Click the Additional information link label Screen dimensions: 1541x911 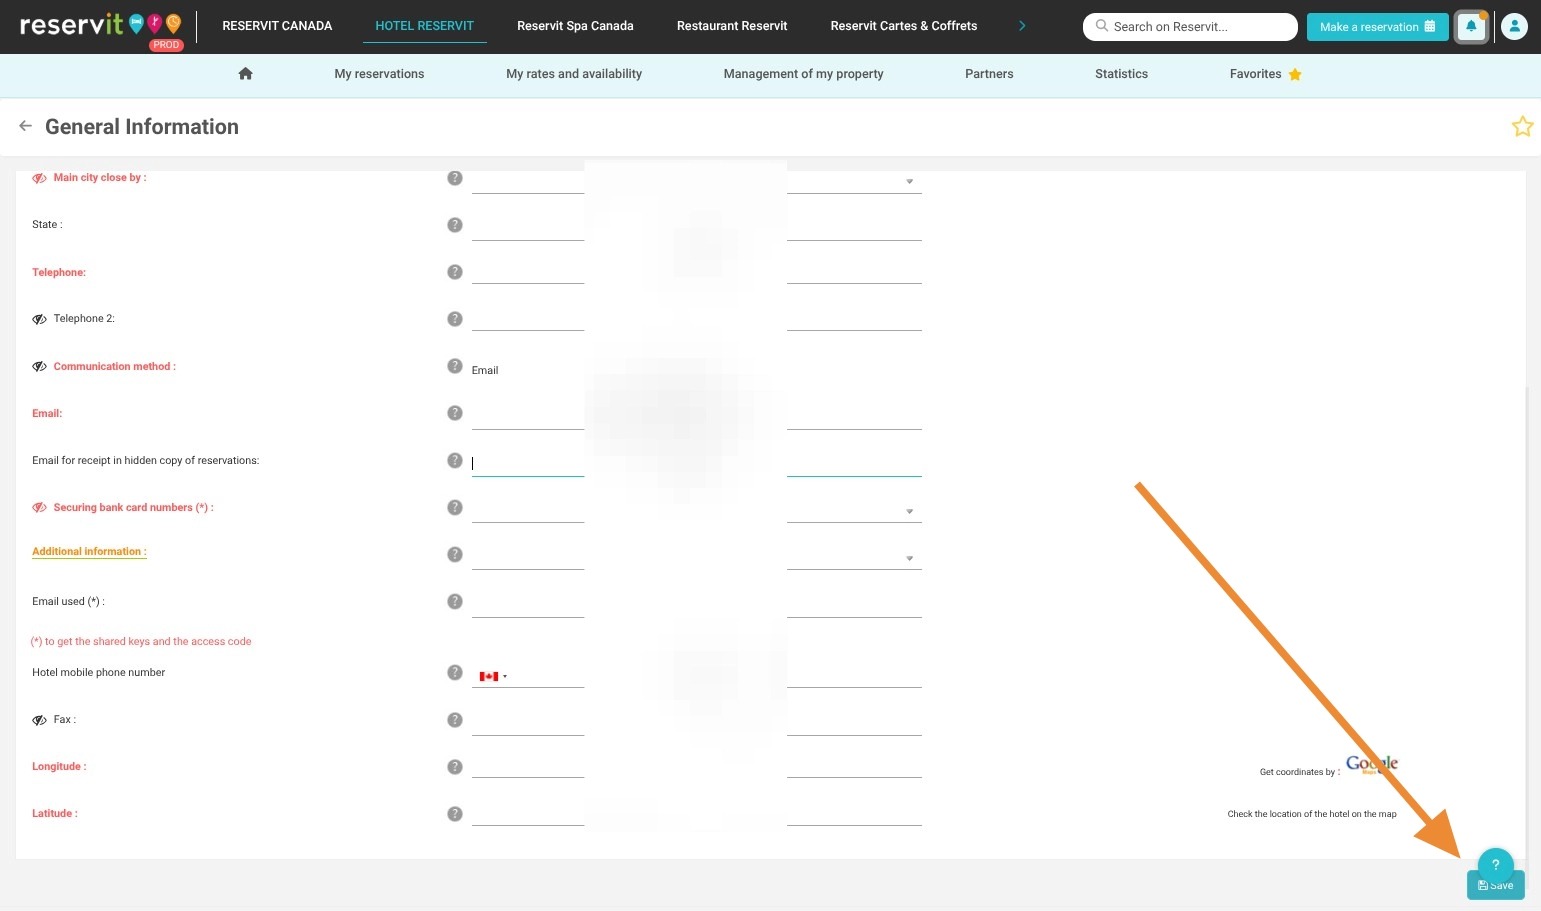pos(89,552)
